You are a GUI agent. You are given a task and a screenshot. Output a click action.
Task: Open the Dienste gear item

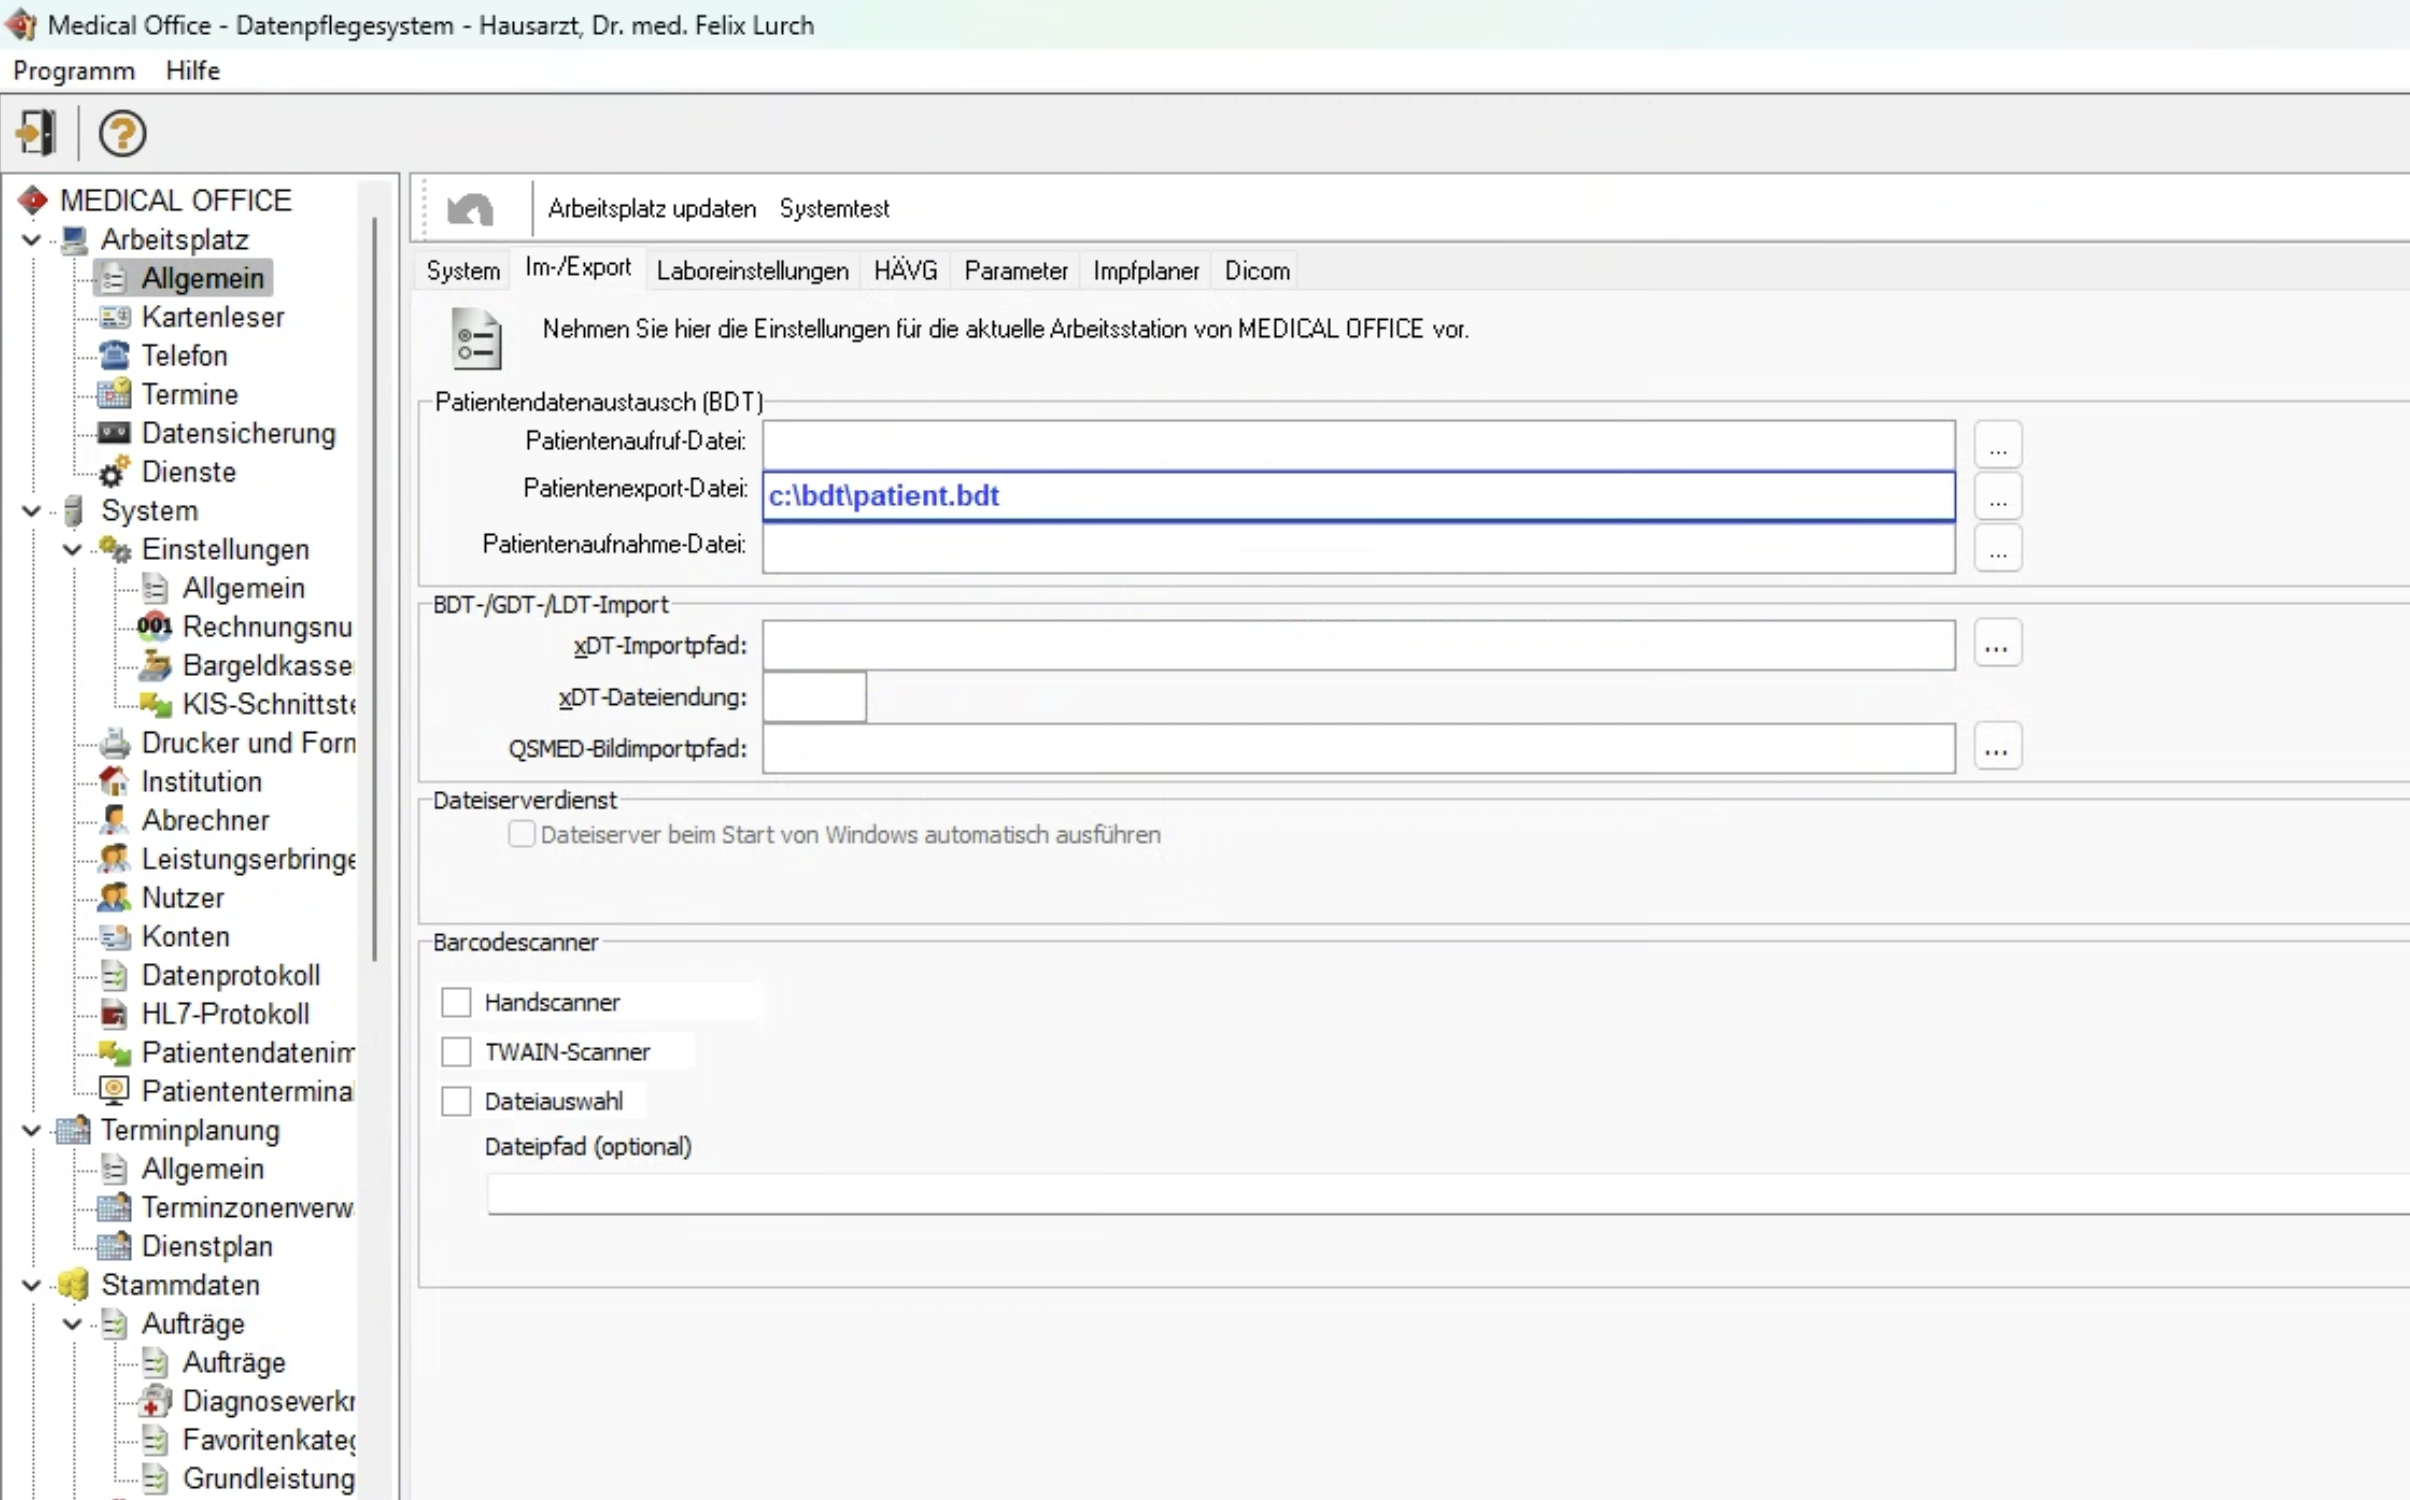[x=188, y=472]
